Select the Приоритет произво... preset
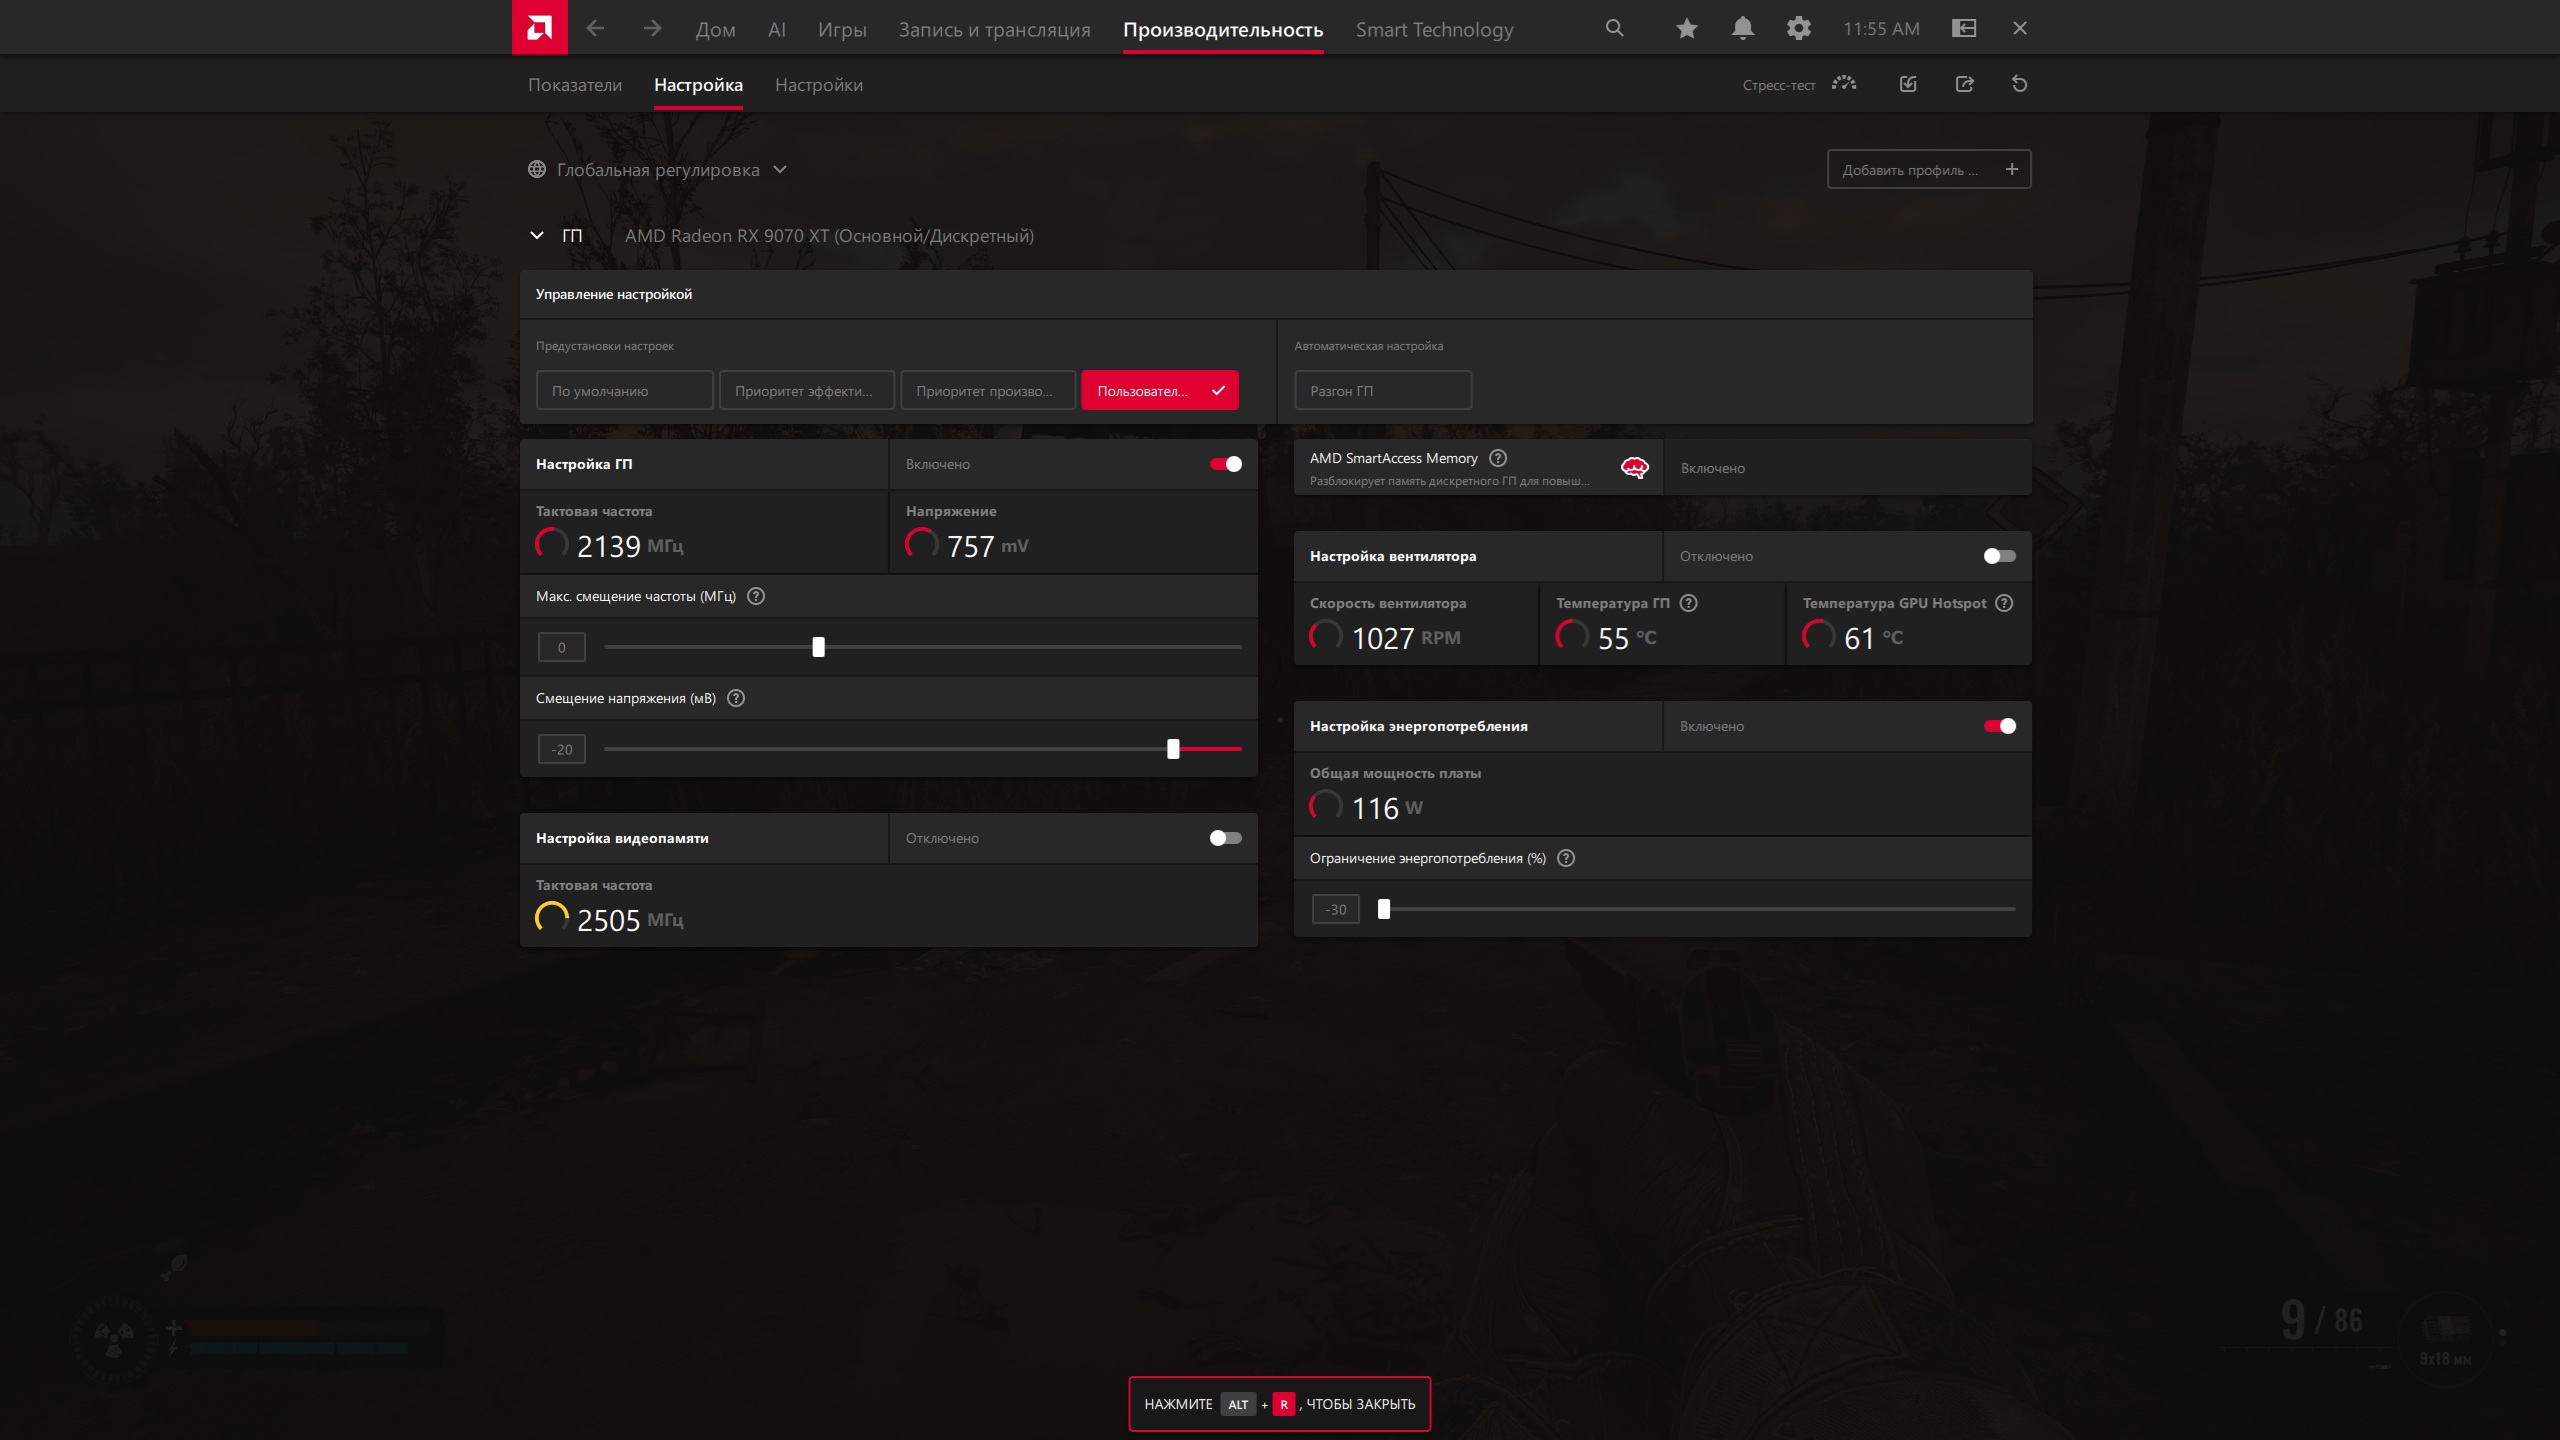Screen dimensions: 2560x1440 pyautogui.click(x=989, y=390)
